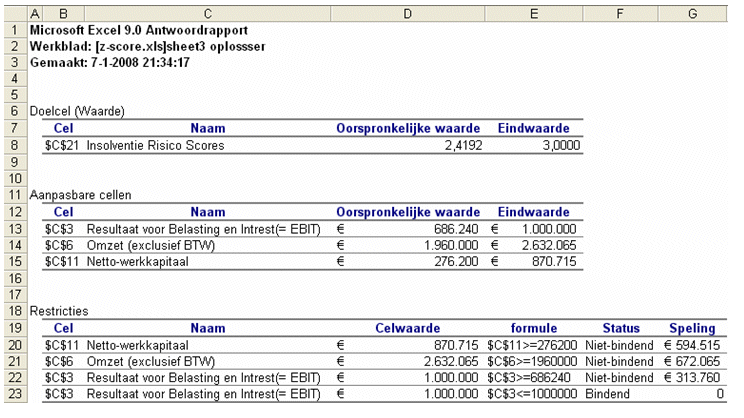Click the 'Restricties' heading

(x=59, y=311)
